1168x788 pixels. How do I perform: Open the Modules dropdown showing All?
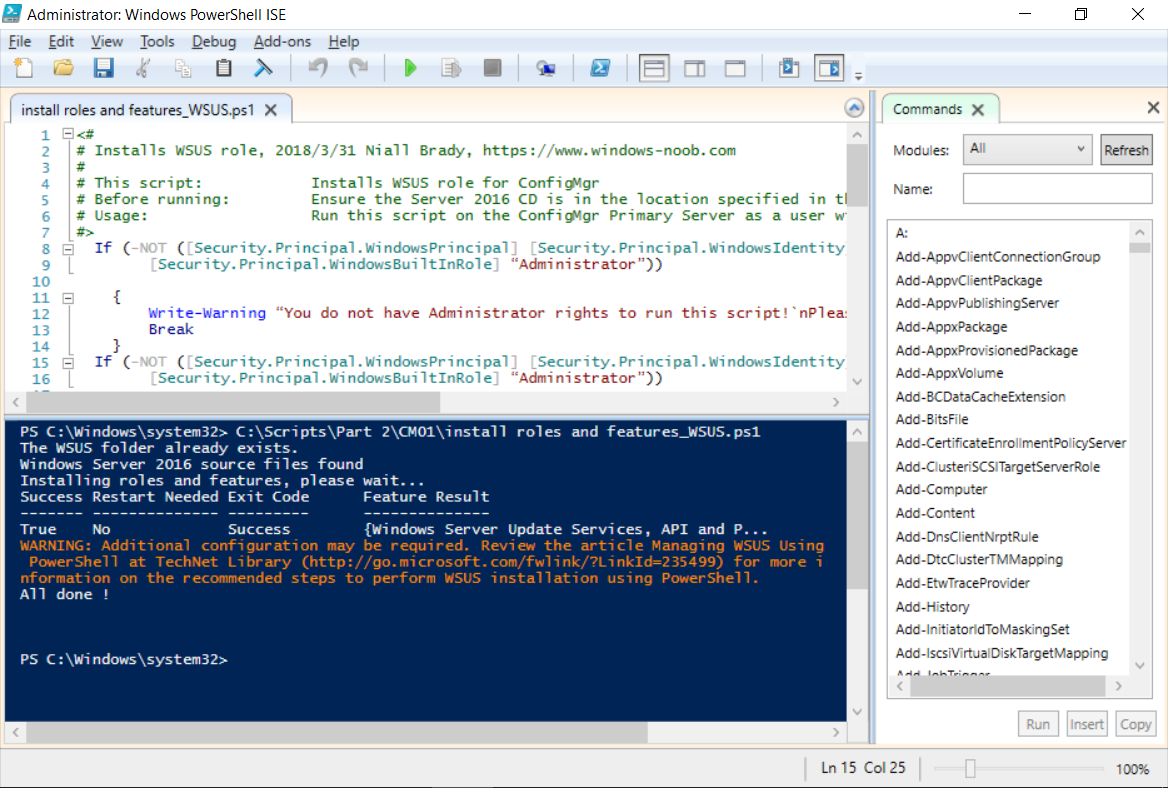pos(1027,149)
